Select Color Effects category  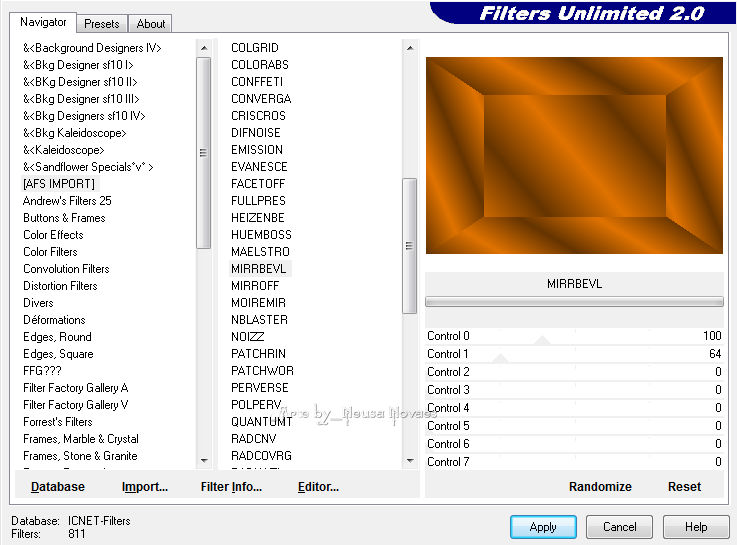[x=53, y=235]
